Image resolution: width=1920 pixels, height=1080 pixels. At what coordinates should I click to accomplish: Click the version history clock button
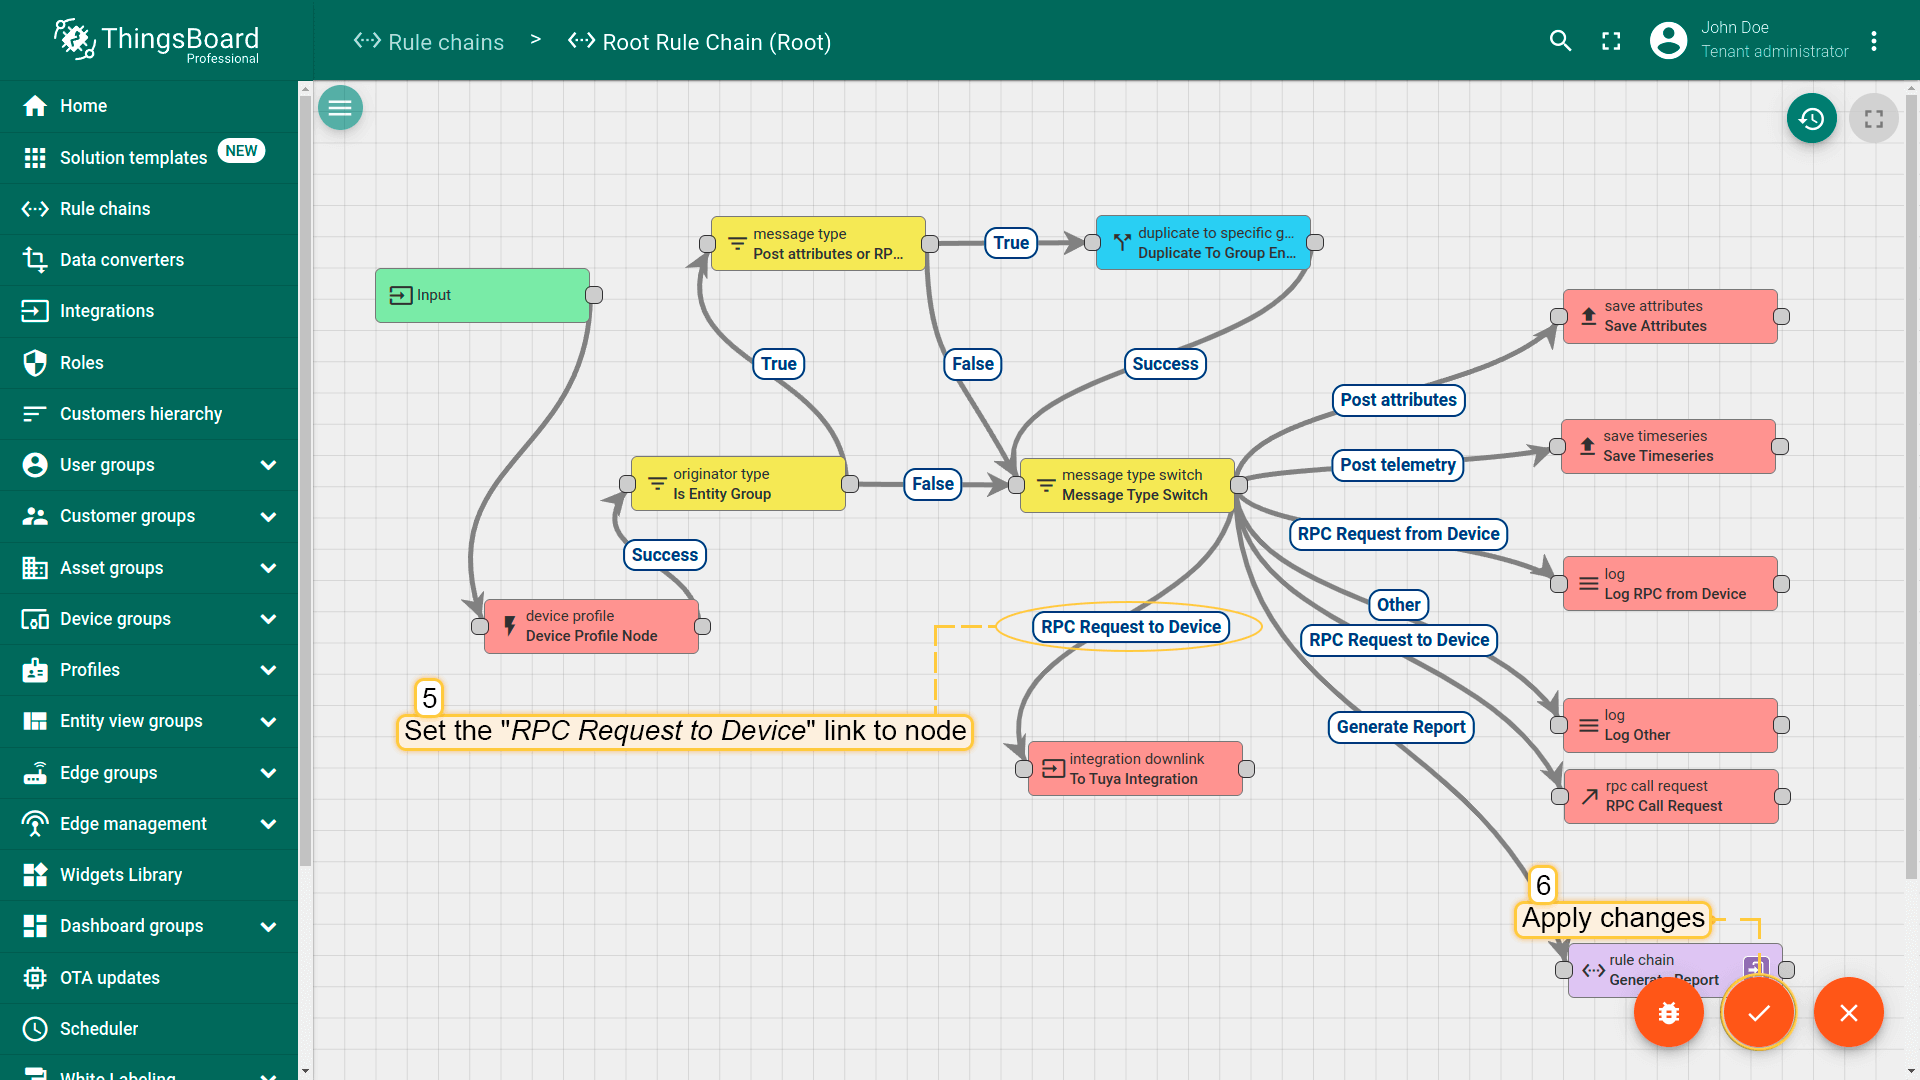click(x=1811, y=119)
